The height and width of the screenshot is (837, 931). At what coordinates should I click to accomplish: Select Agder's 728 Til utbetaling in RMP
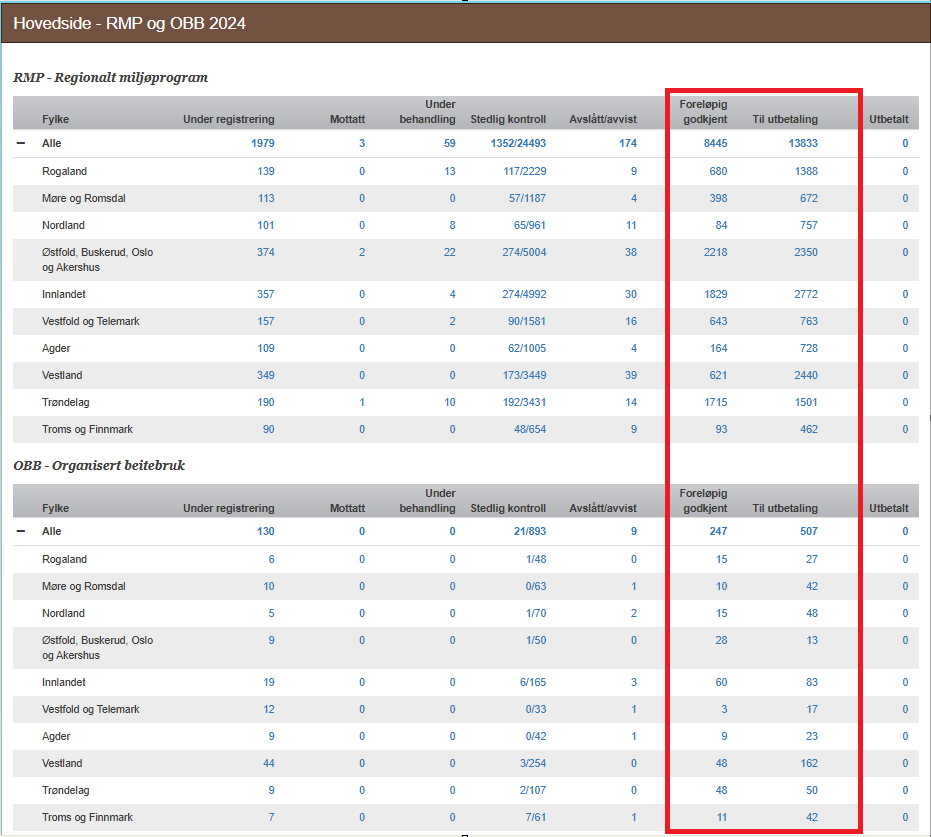808,349
